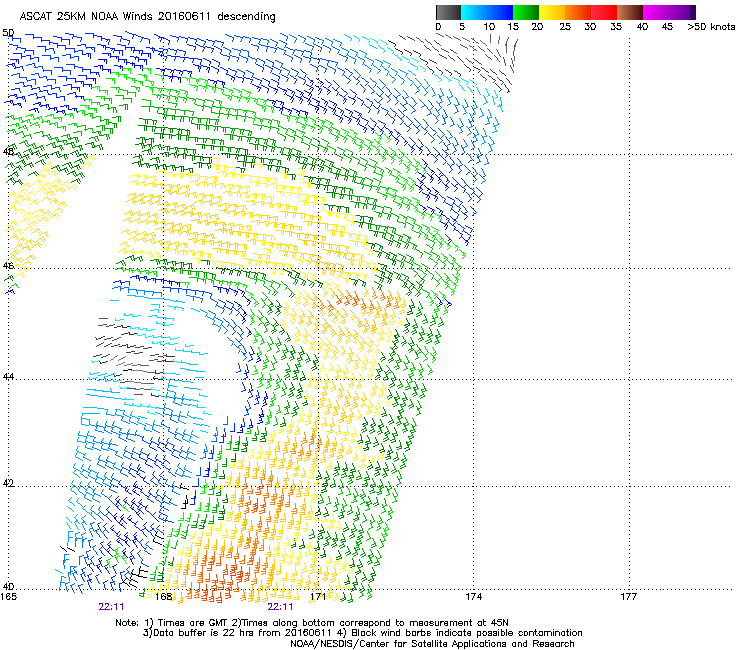Select the '25' legend tick label
The image size is (740, 650).
coord(565,27)
